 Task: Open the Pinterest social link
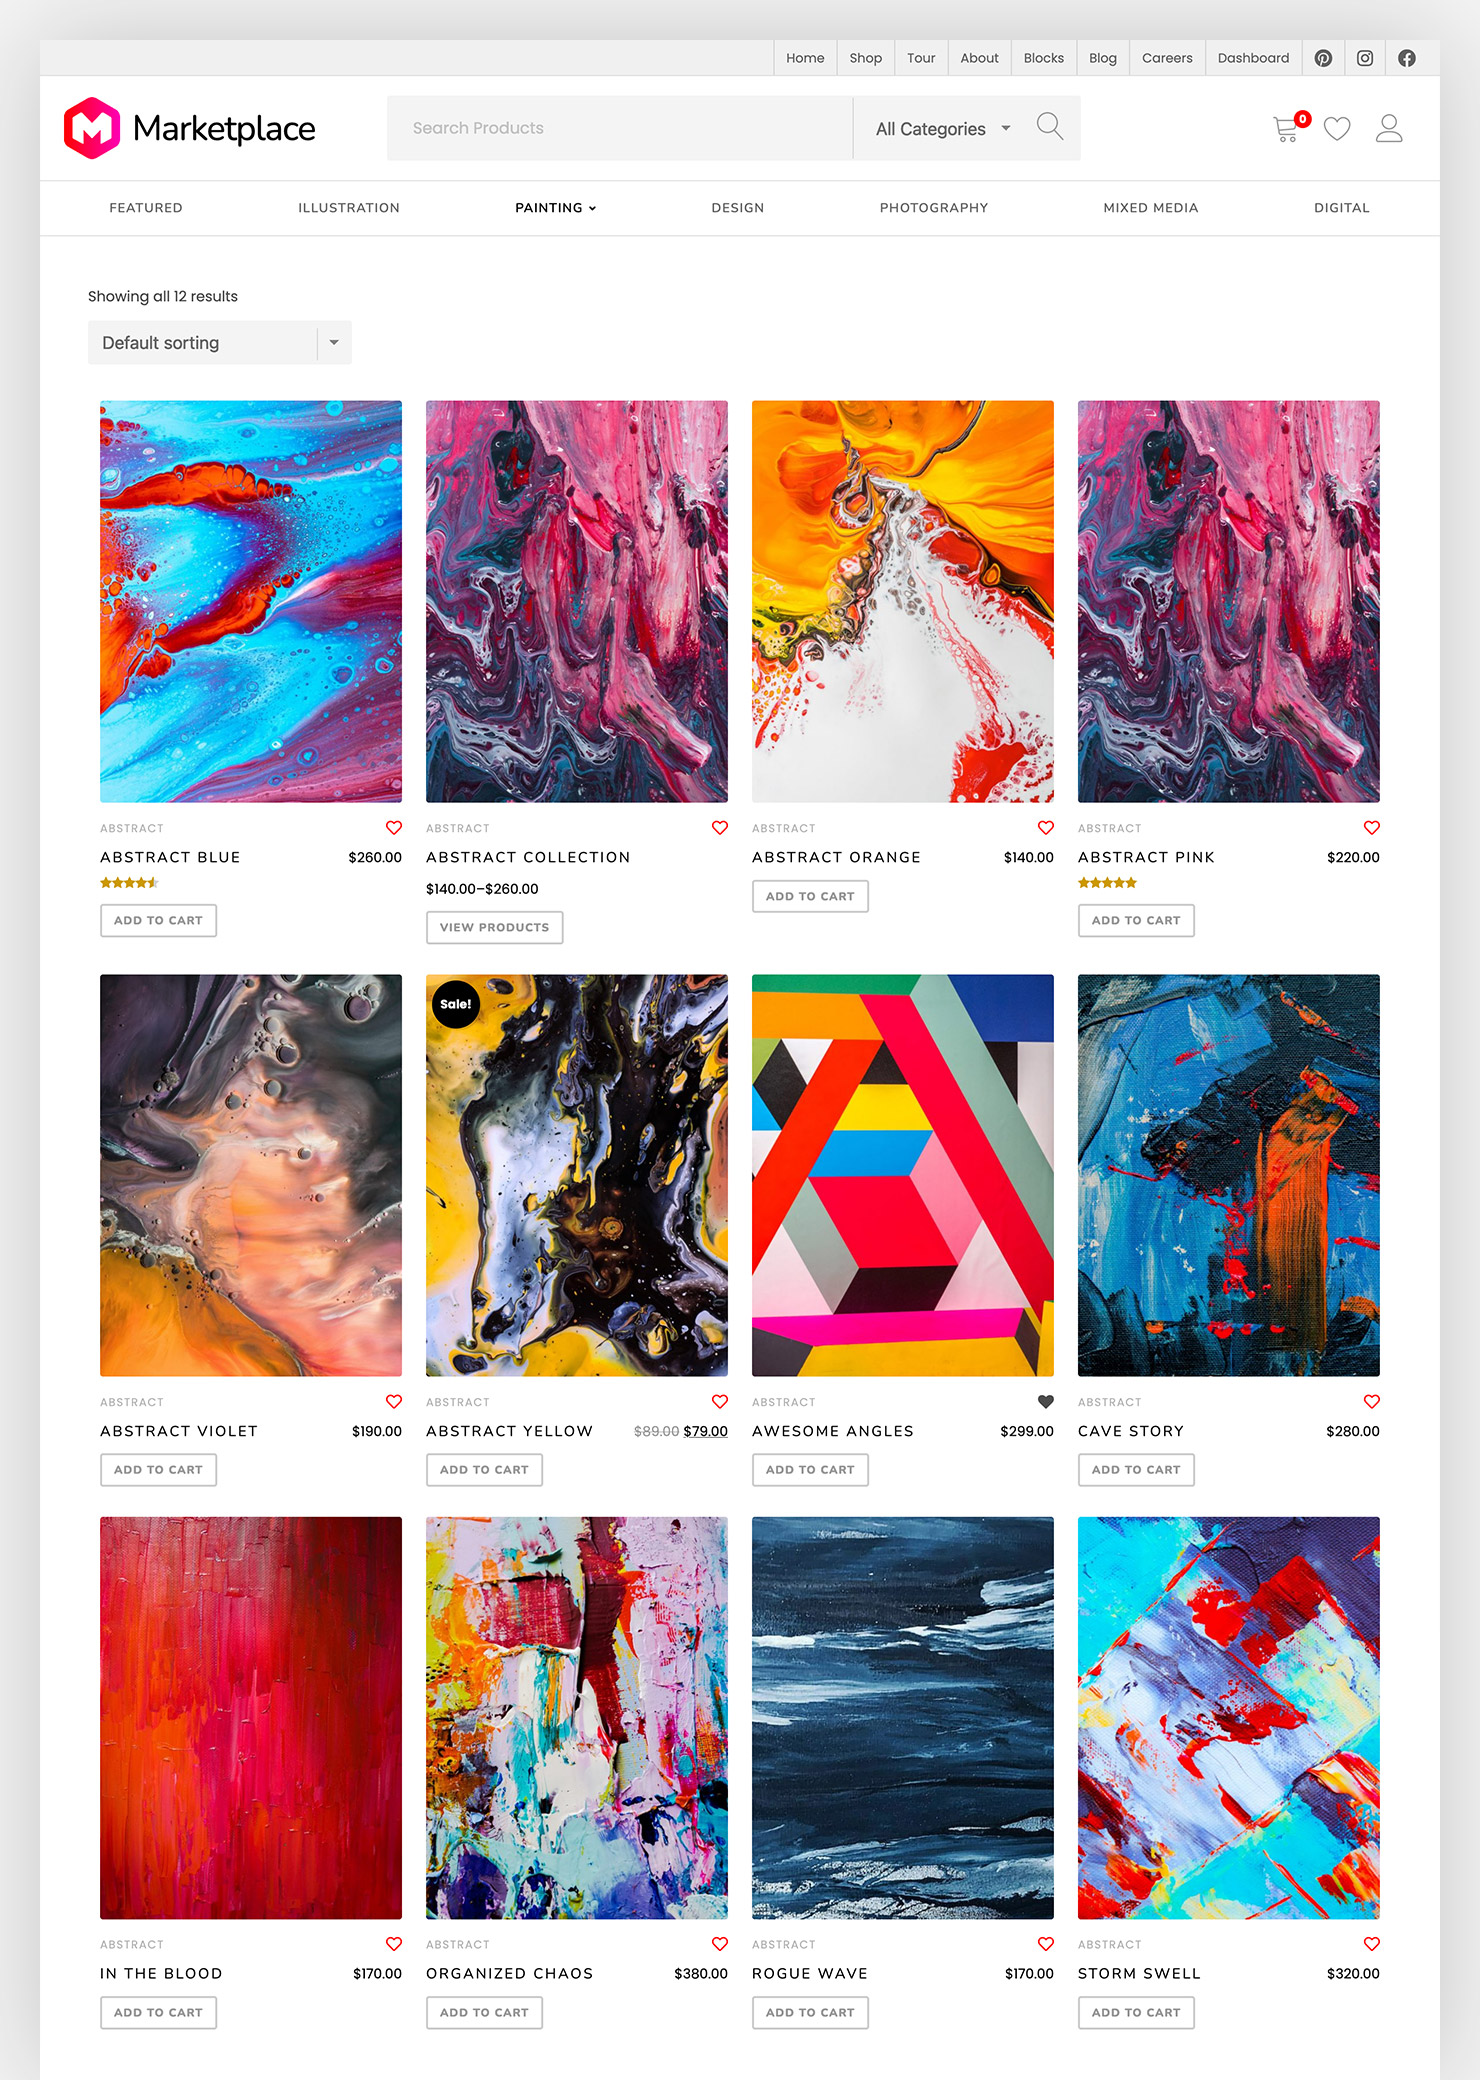tap(1323, 58)
